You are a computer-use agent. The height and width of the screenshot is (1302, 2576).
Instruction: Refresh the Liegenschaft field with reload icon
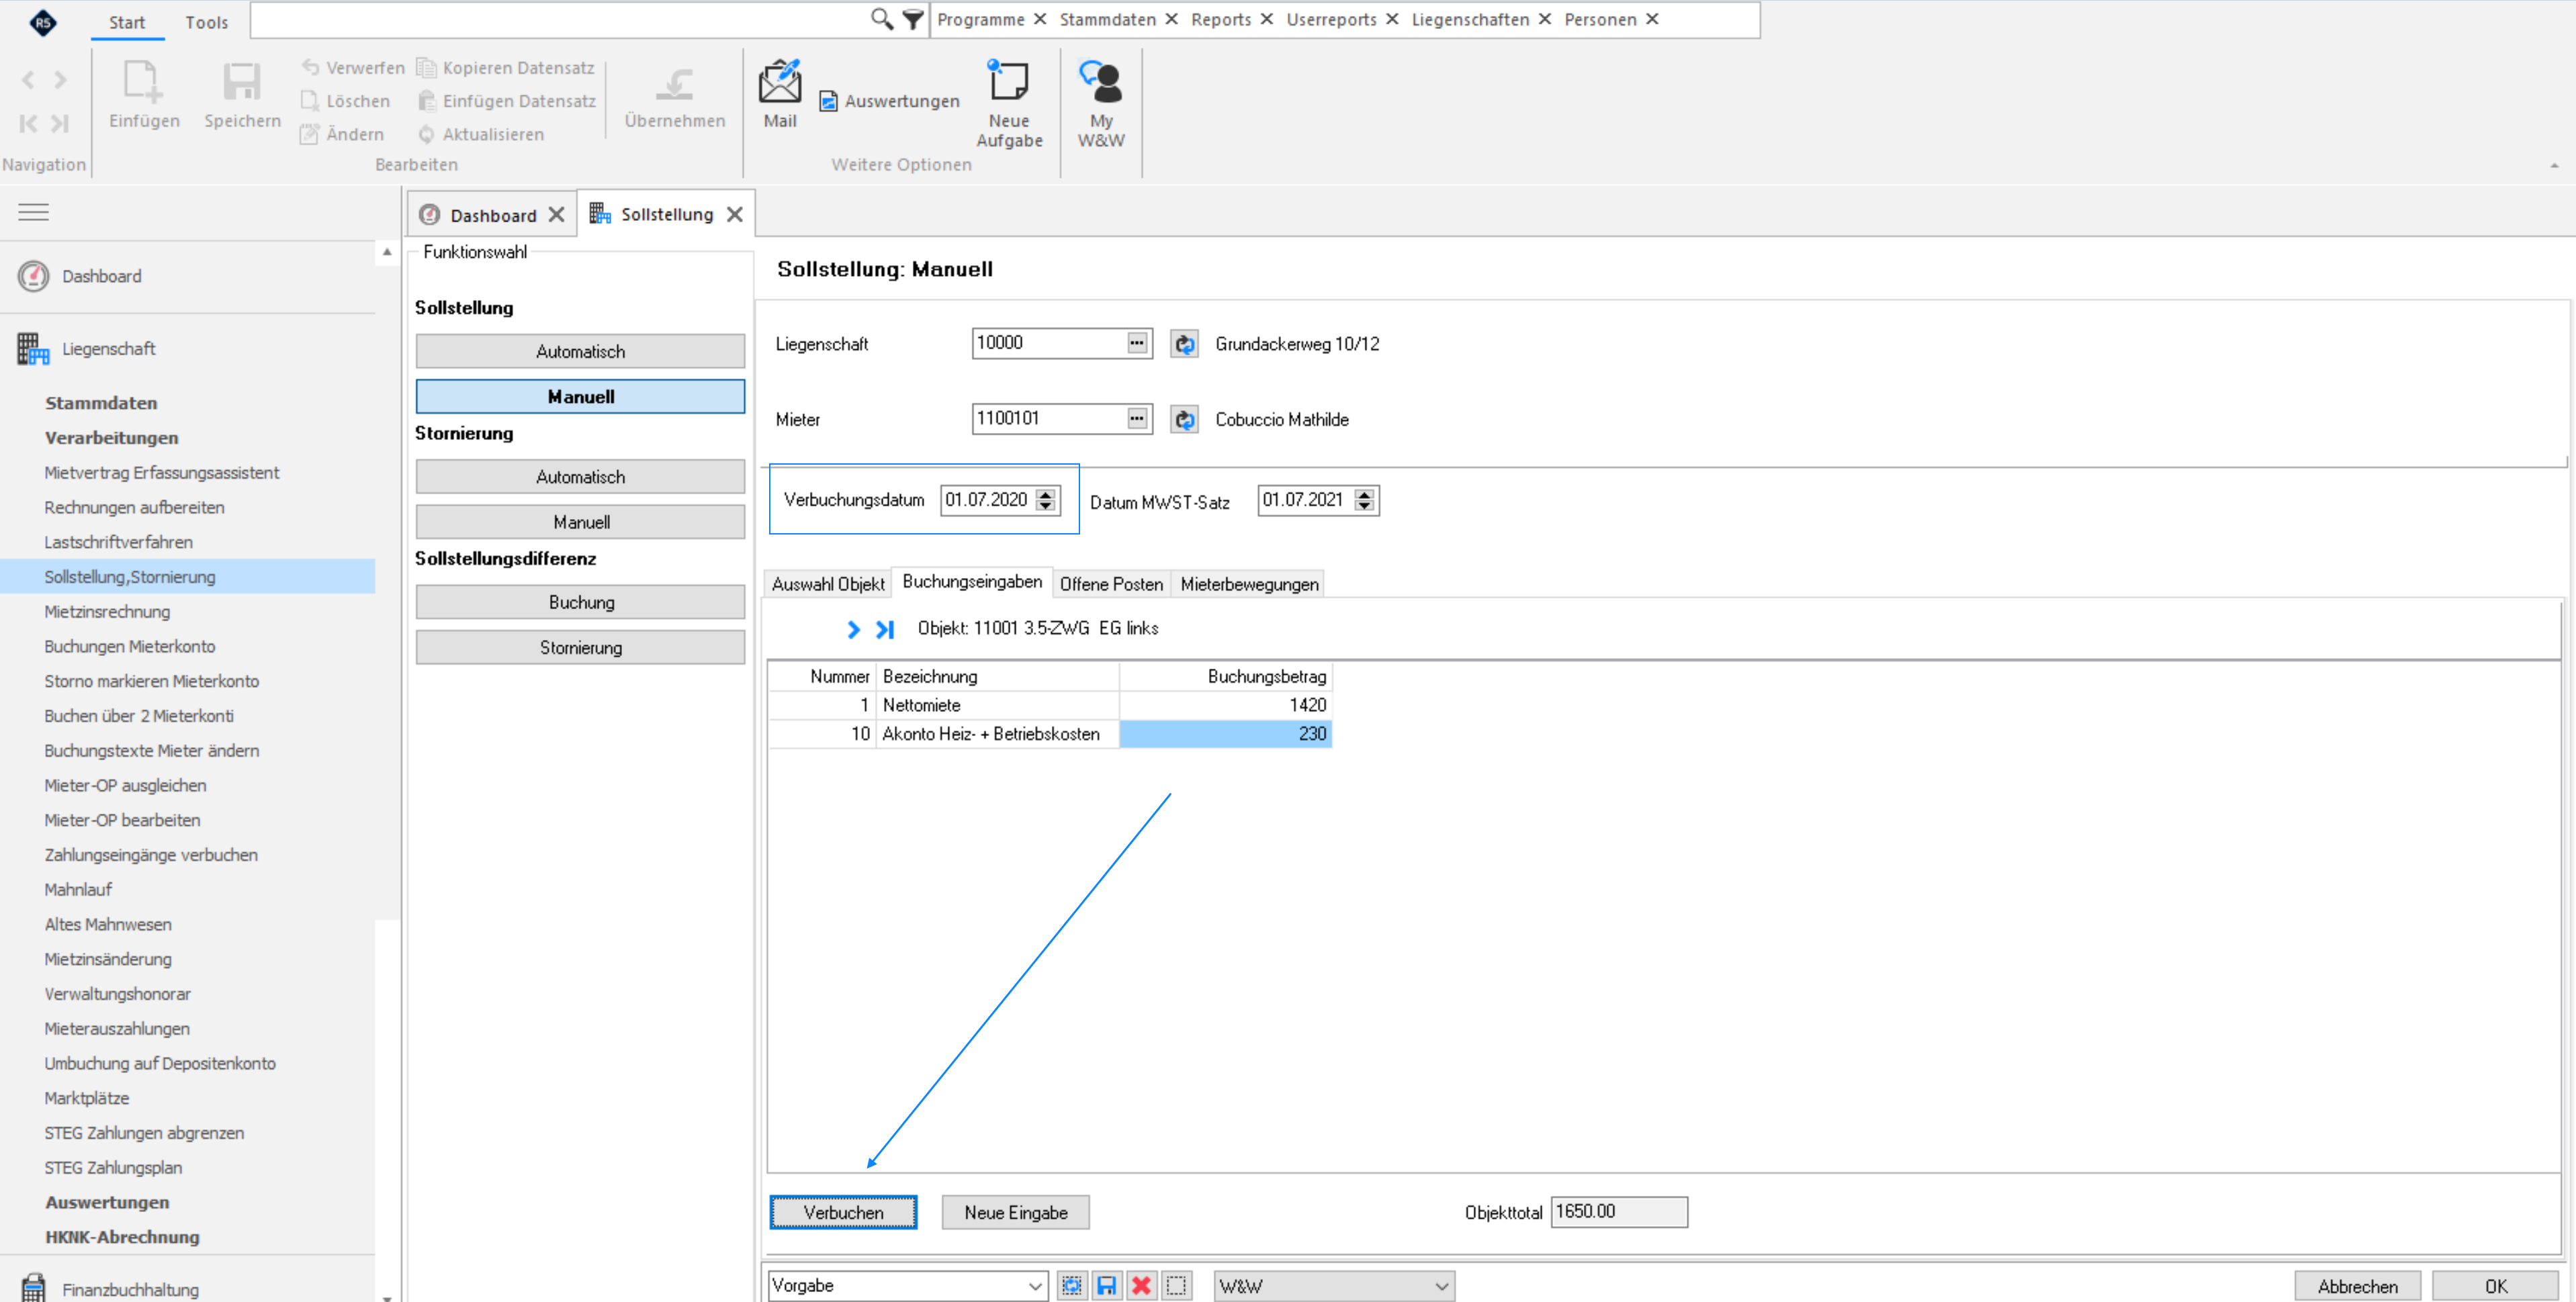coord(1184,344)
